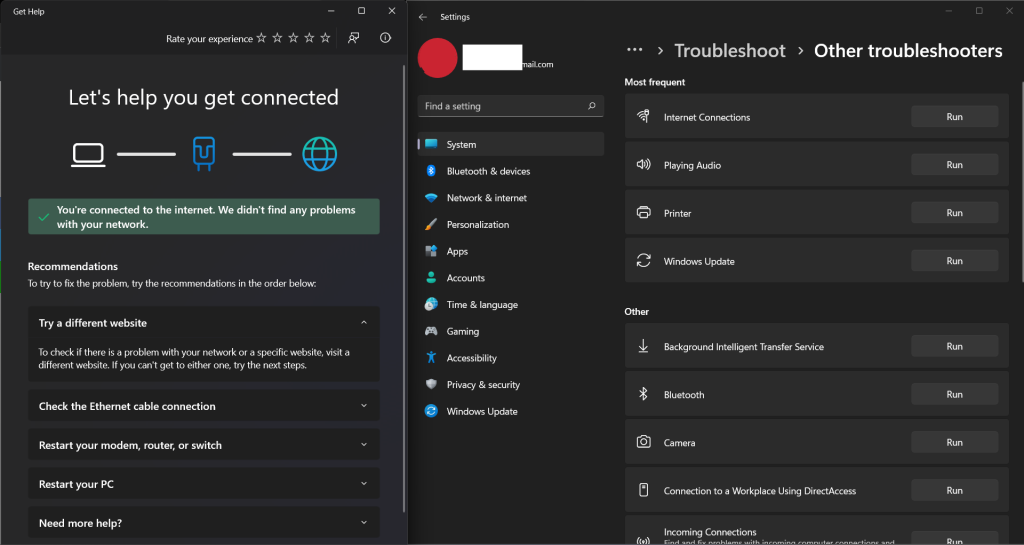Image resolution: width=1024 pixels, height=545 pixels.
Task: Click the Find a setting search box
Action: click(510, 106)
